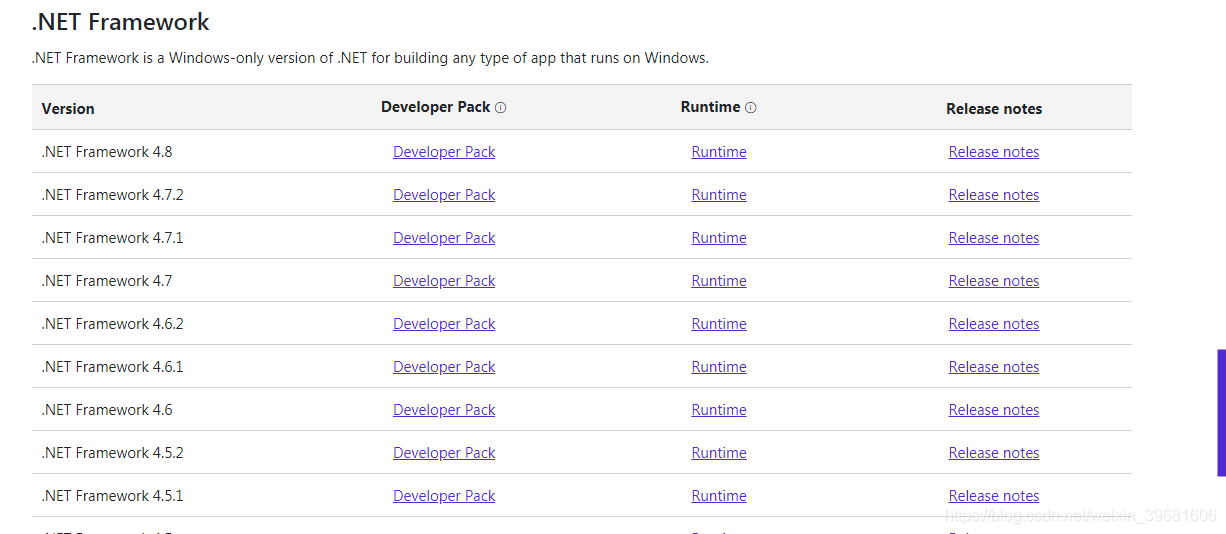Click the Developer Pack info icon in header
Viewport: 1226px width, 534px height.
click(501, 108)
